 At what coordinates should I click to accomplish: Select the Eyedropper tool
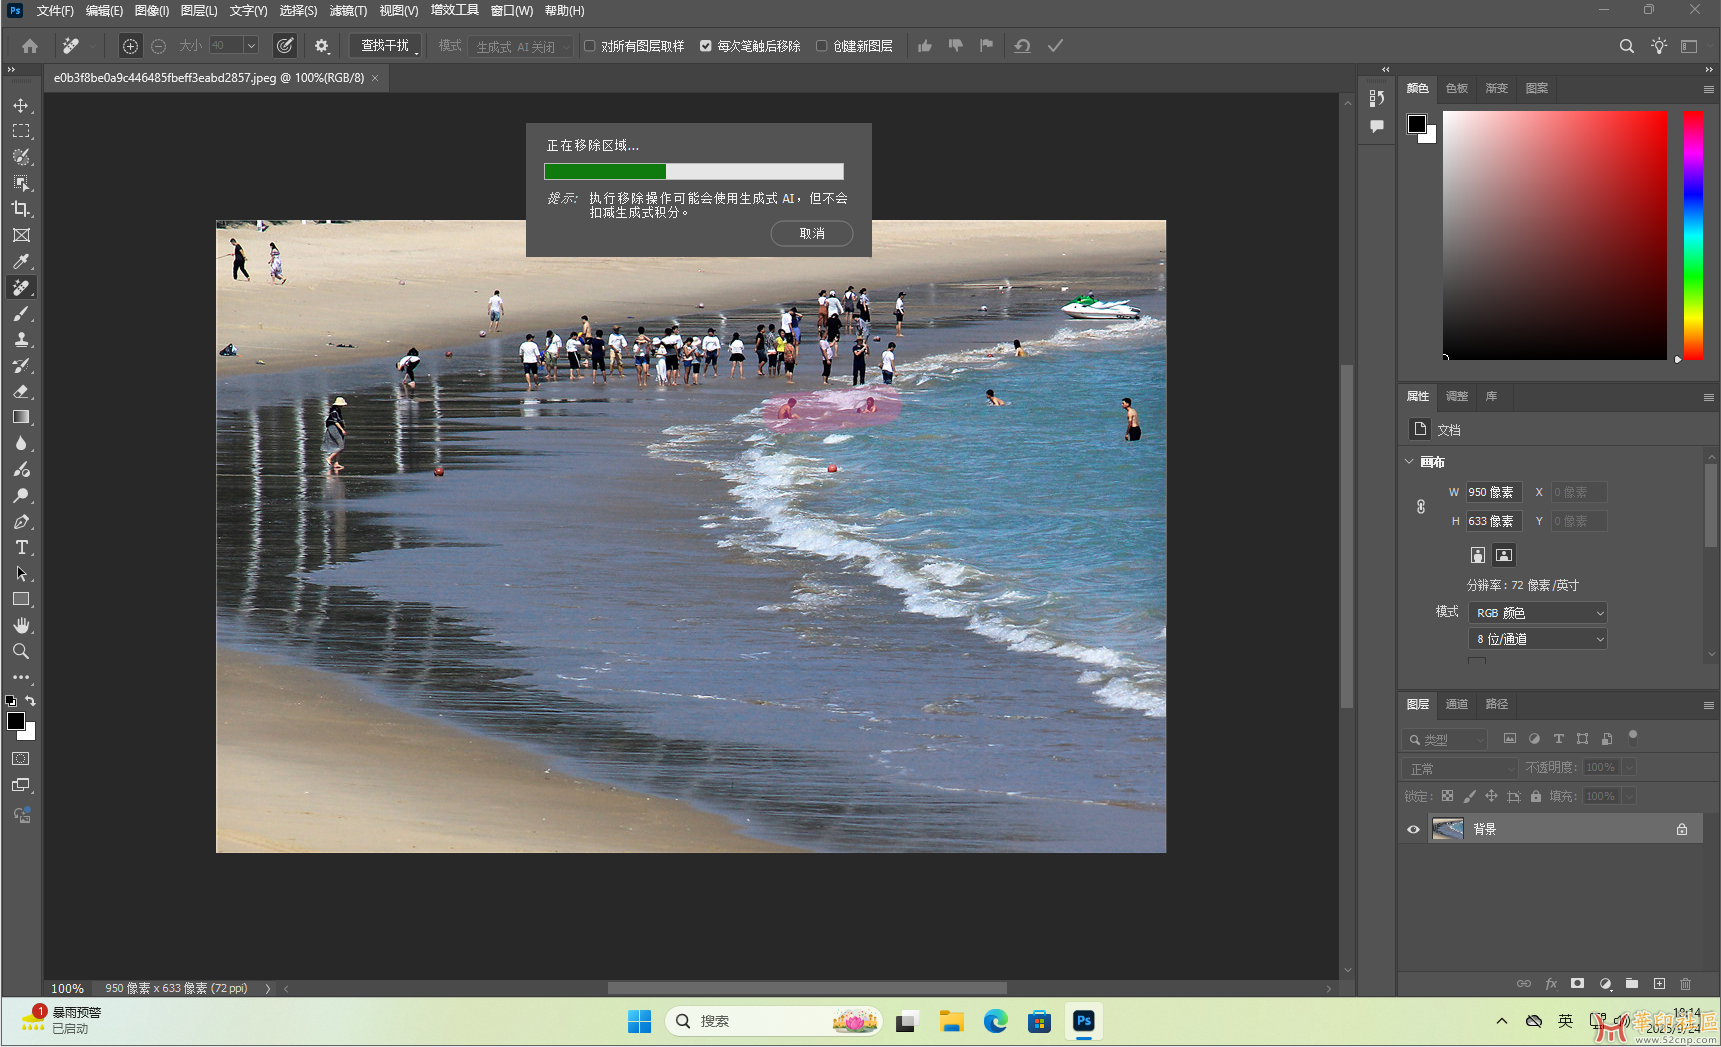point(21,261)
